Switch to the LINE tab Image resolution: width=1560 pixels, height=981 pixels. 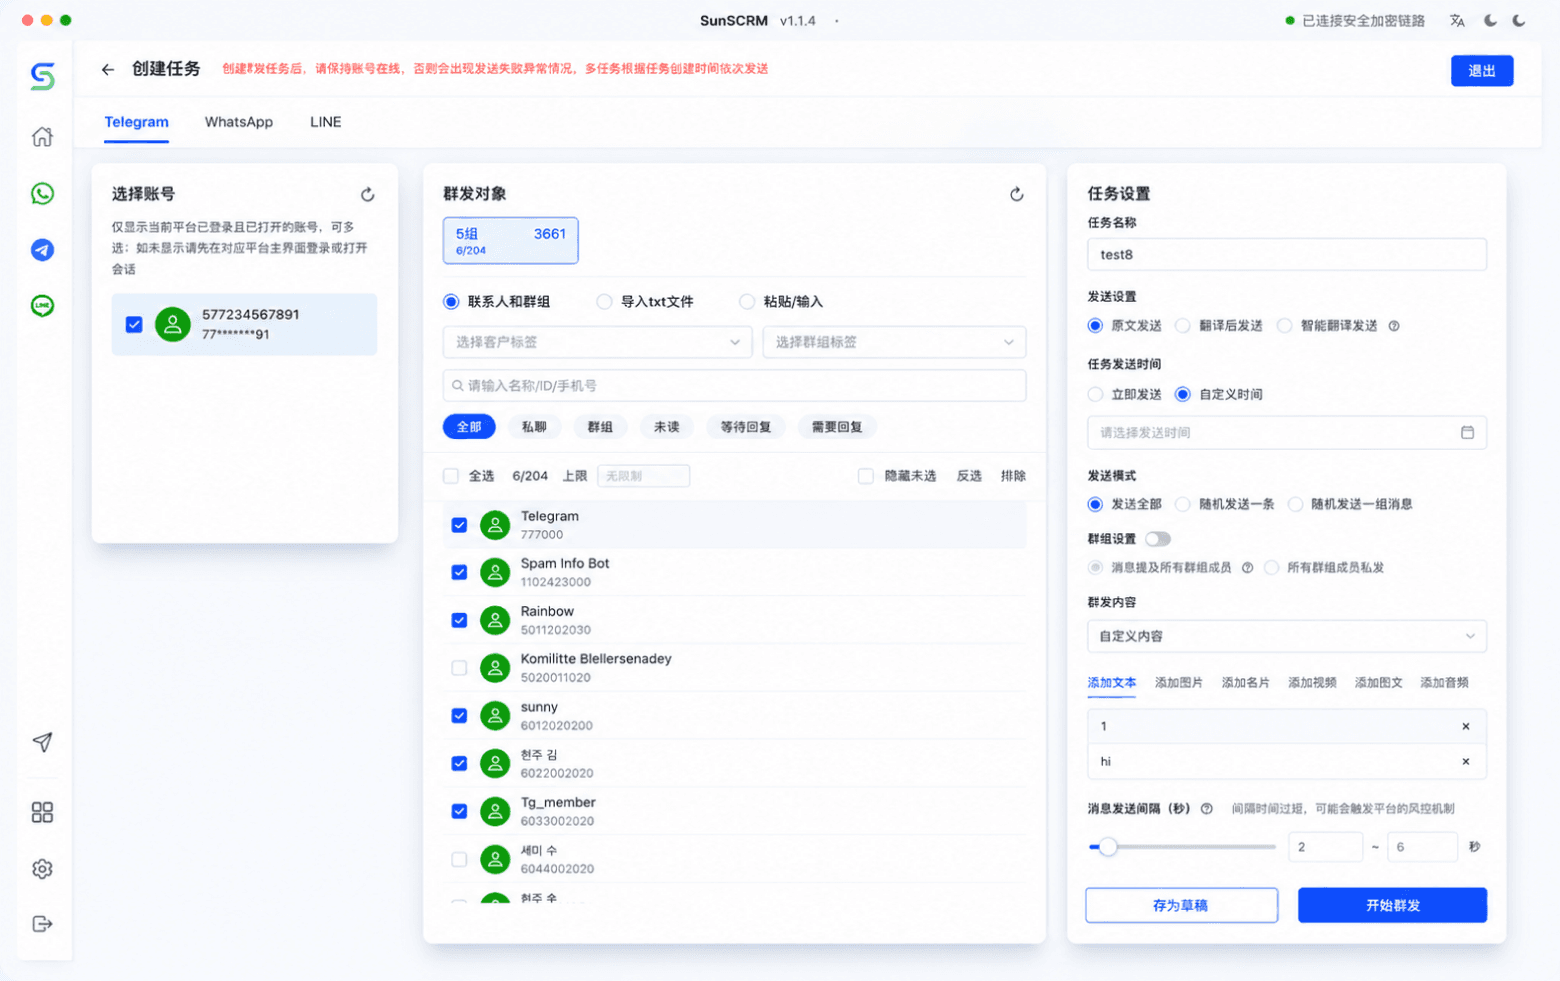pos(326,122)
